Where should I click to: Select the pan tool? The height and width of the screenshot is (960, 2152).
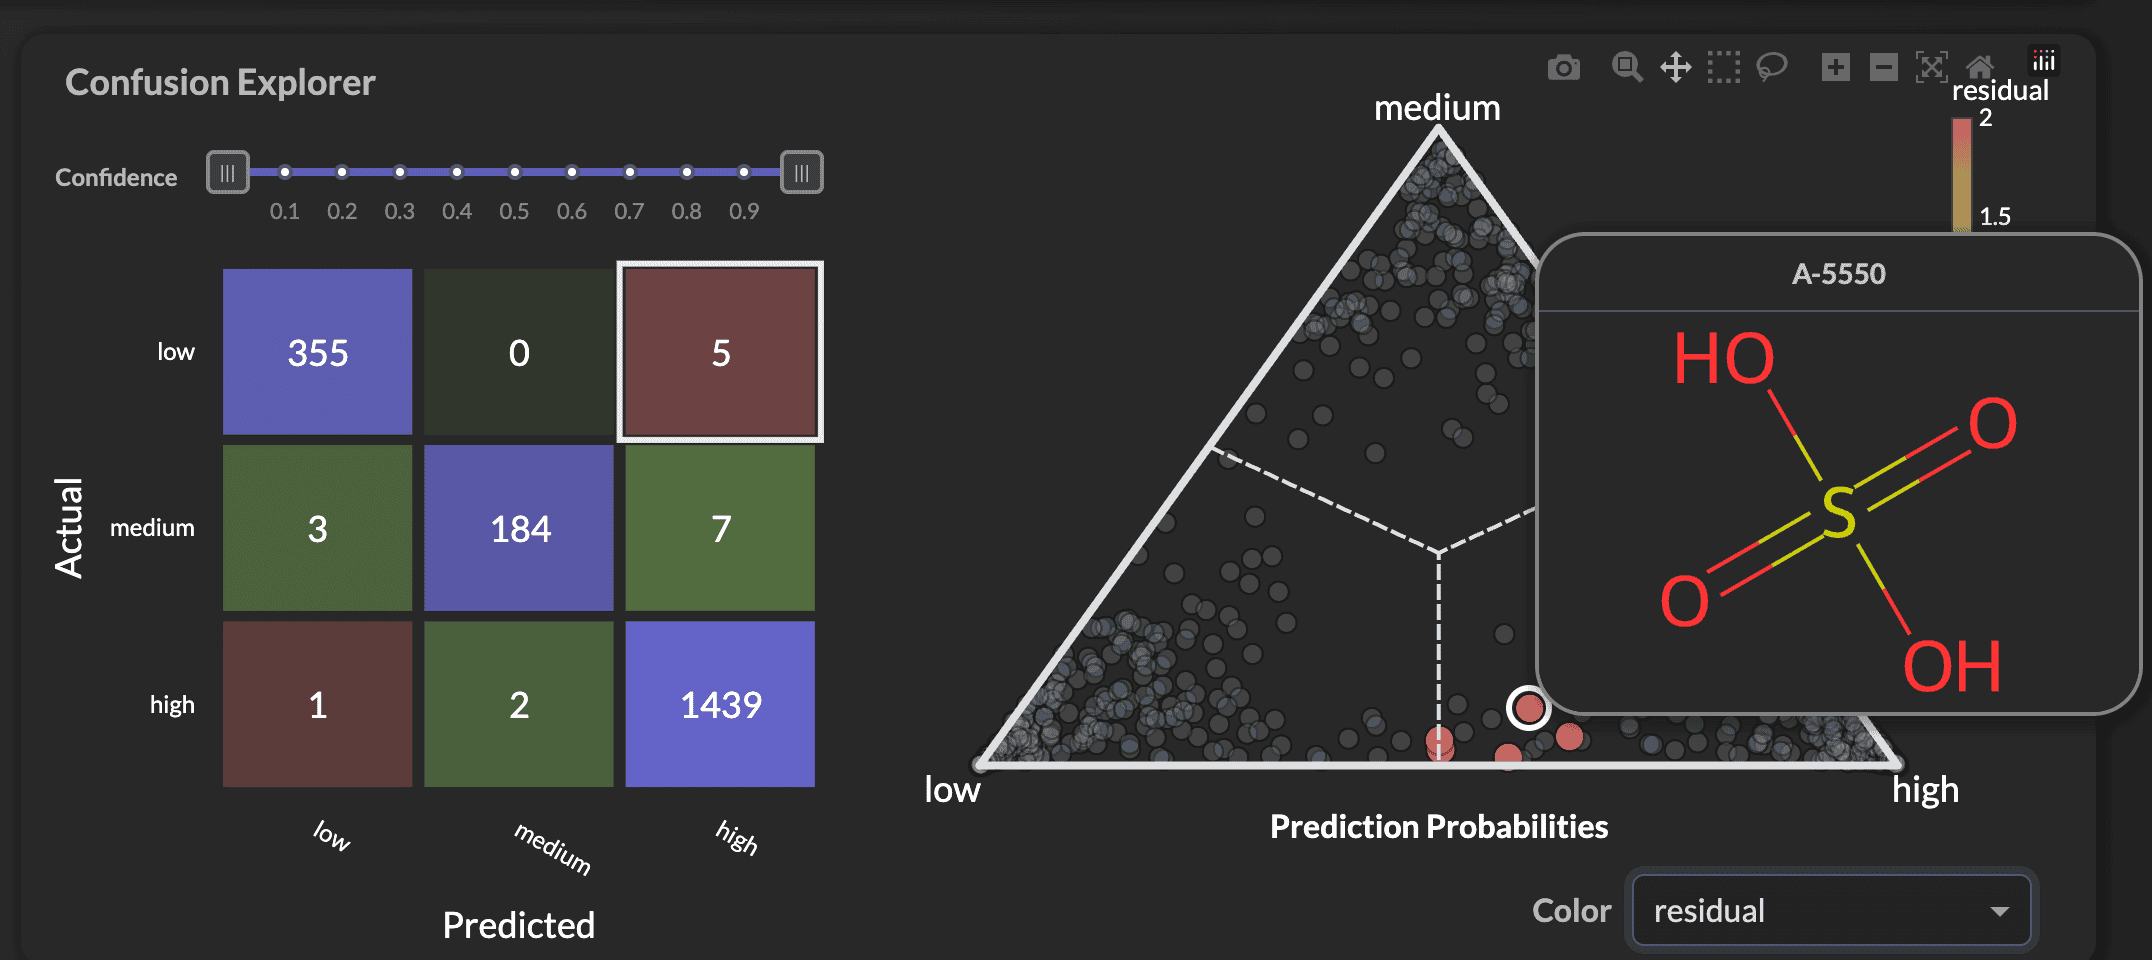(x=1676, y=67)
